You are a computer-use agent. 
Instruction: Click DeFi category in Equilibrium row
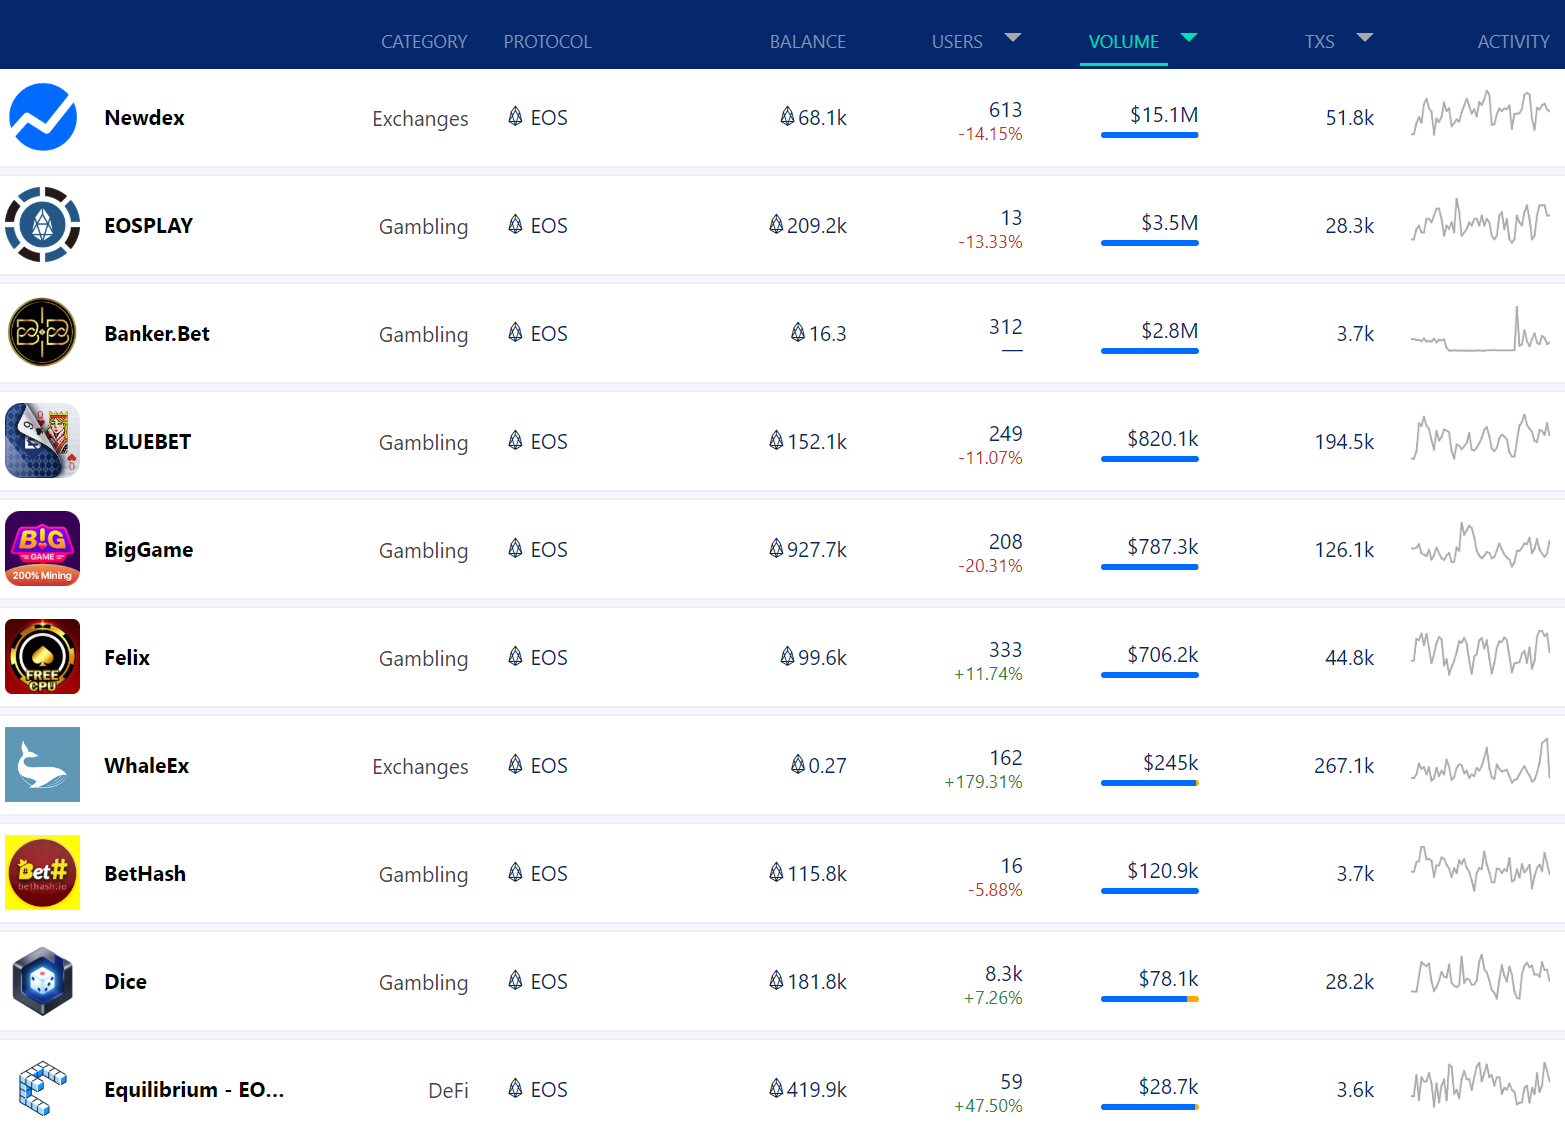[x=448, y=1091]
